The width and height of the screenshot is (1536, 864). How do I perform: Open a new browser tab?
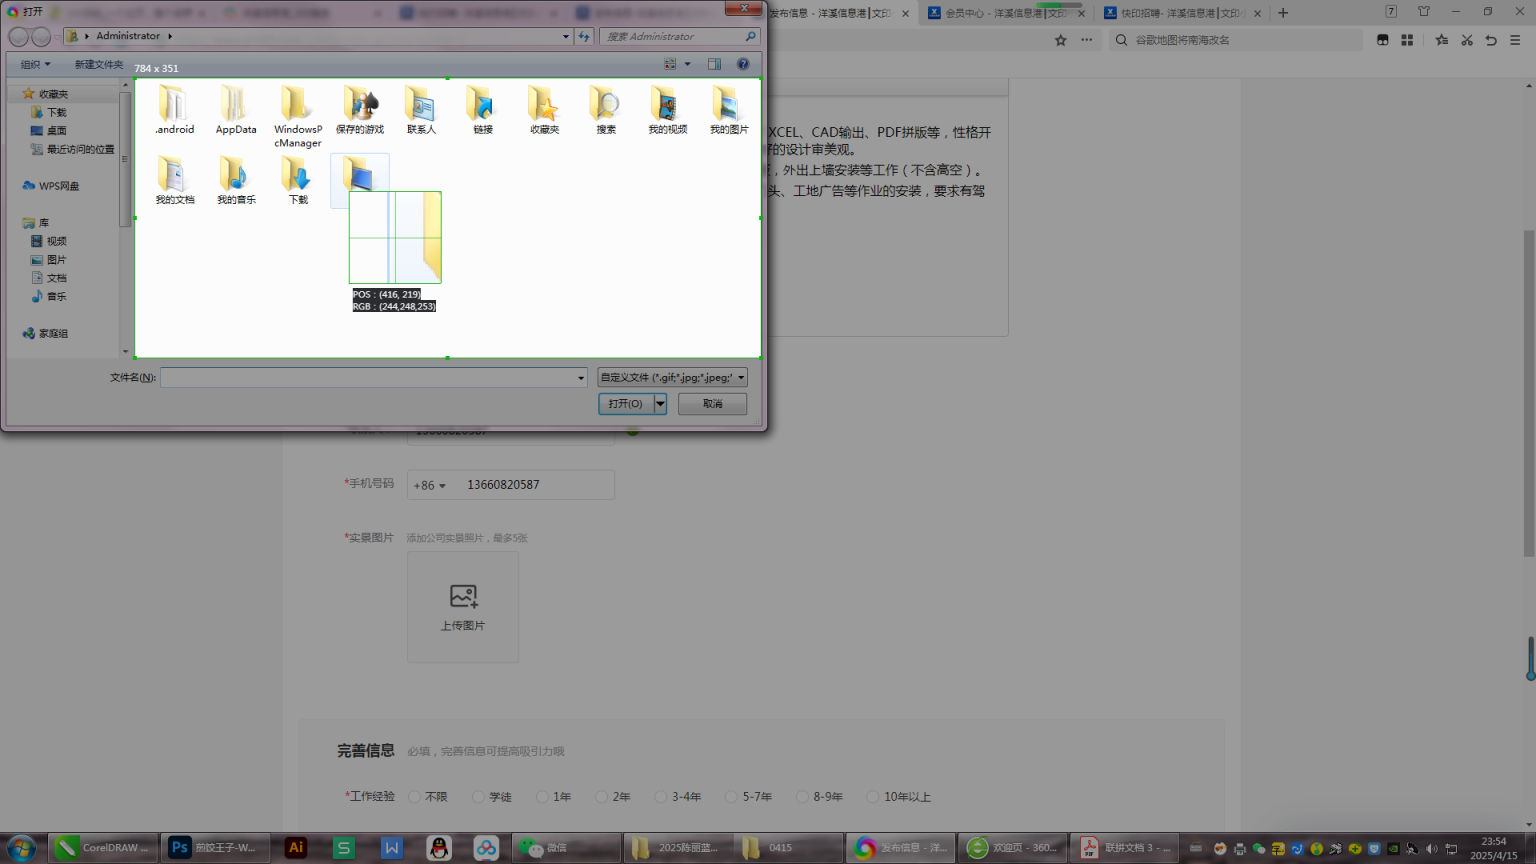(x=1283, y=13)
